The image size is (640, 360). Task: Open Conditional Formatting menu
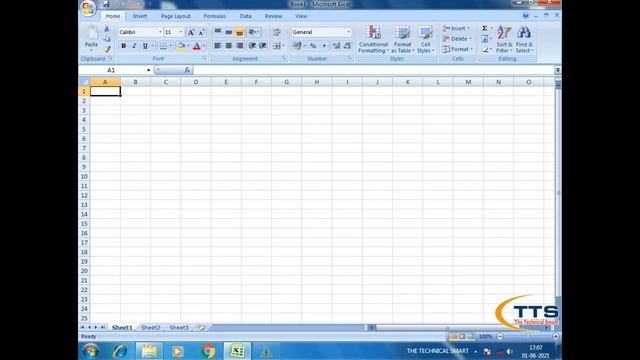(x=373, y=39)
